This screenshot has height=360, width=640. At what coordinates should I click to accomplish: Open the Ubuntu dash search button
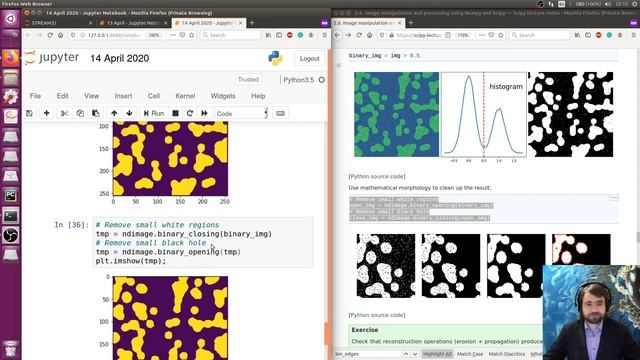click(x=11, y=18)
